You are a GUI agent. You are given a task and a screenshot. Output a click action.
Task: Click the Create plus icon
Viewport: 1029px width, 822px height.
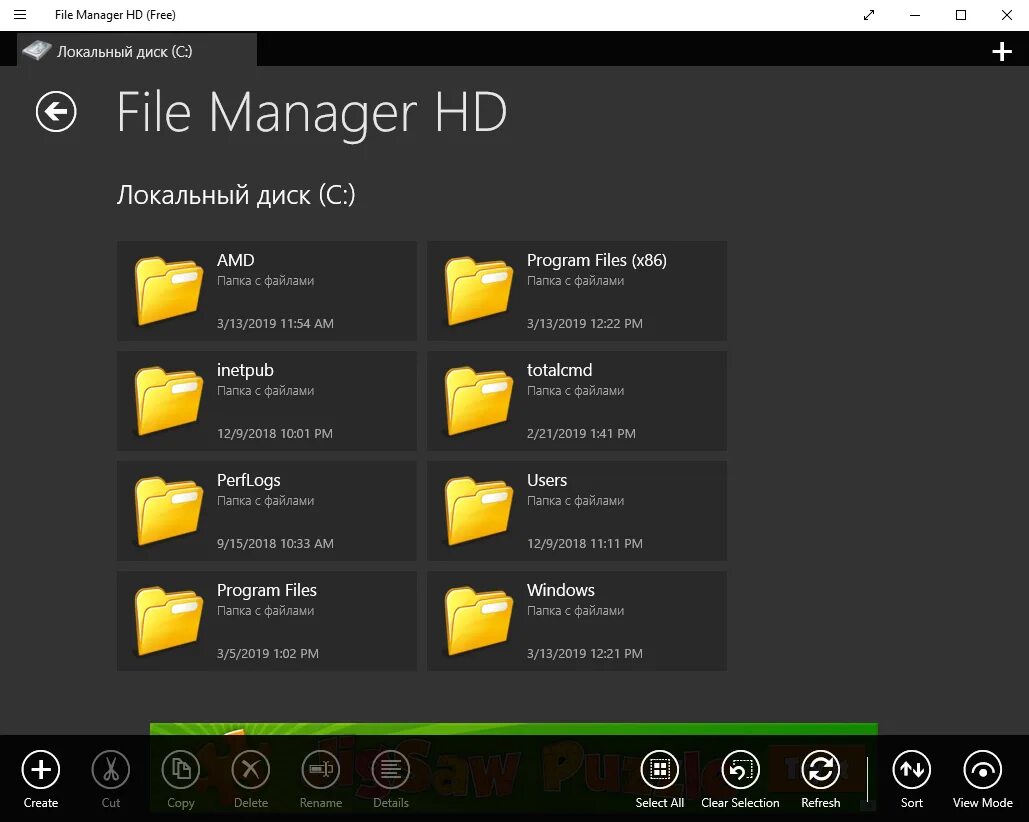click(x=41, y=770)
